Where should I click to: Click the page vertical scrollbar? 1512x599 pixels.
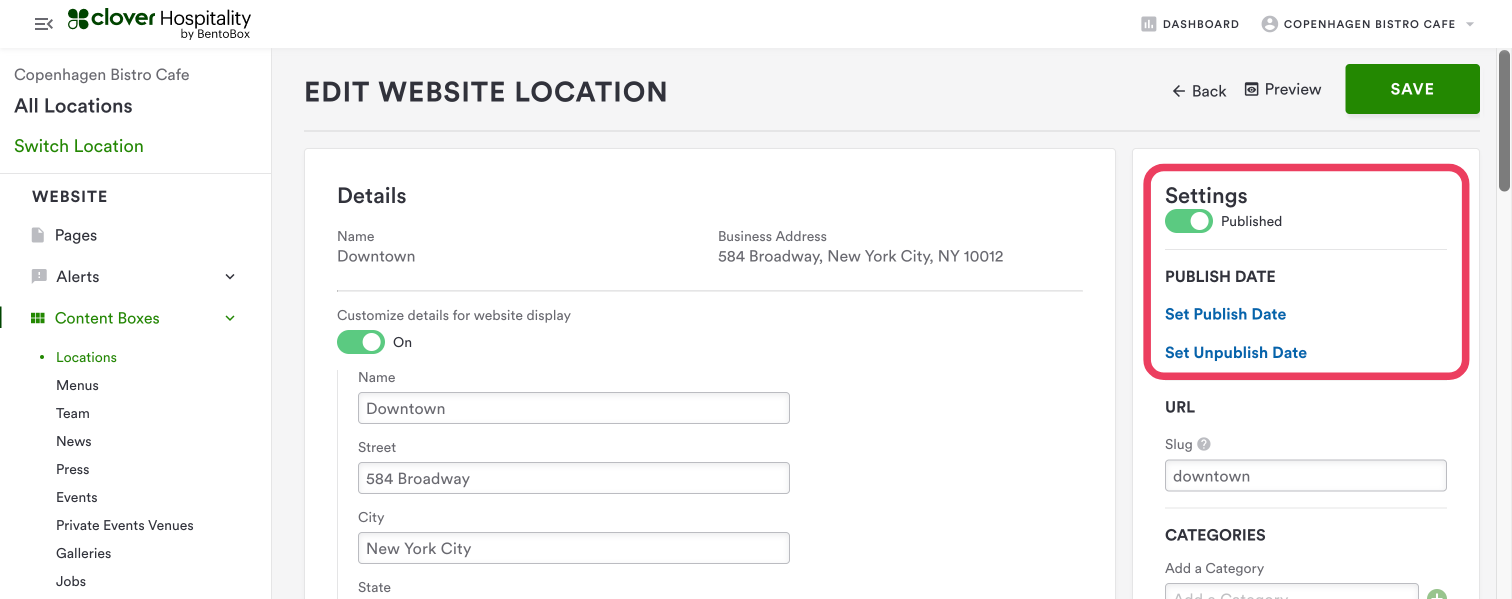pyautogui.click(x=1504, y=120)
